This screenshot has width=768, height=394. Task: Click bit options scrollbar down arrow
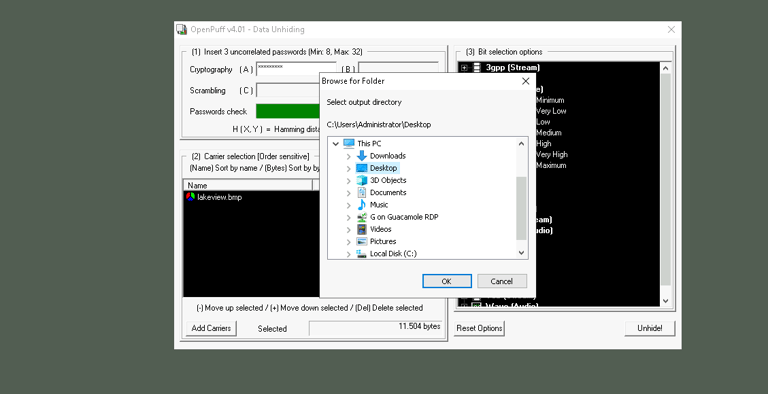665,300
